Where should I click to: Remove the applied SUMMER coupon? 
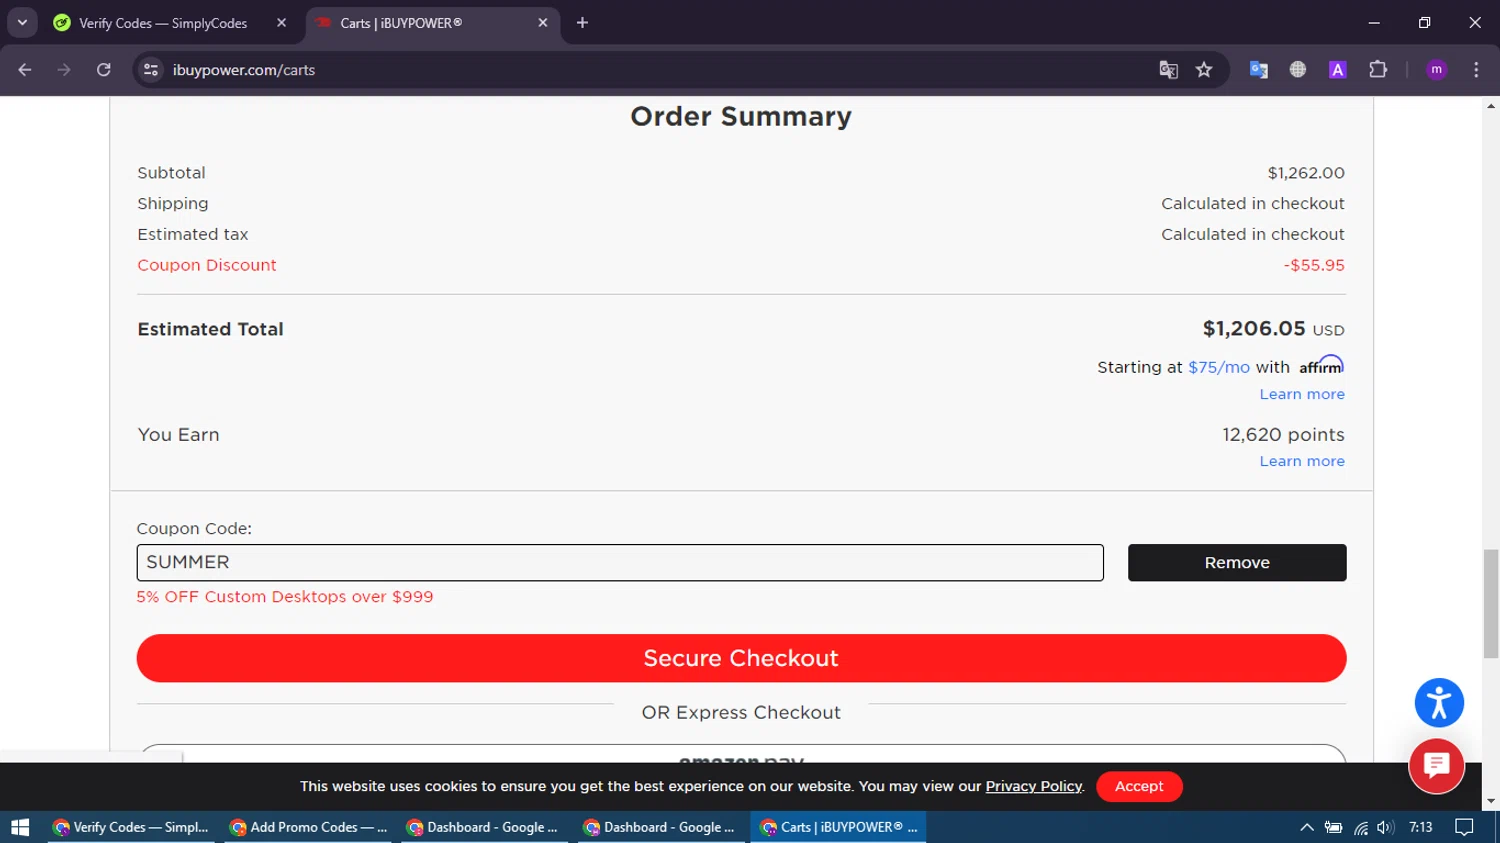1237,563
